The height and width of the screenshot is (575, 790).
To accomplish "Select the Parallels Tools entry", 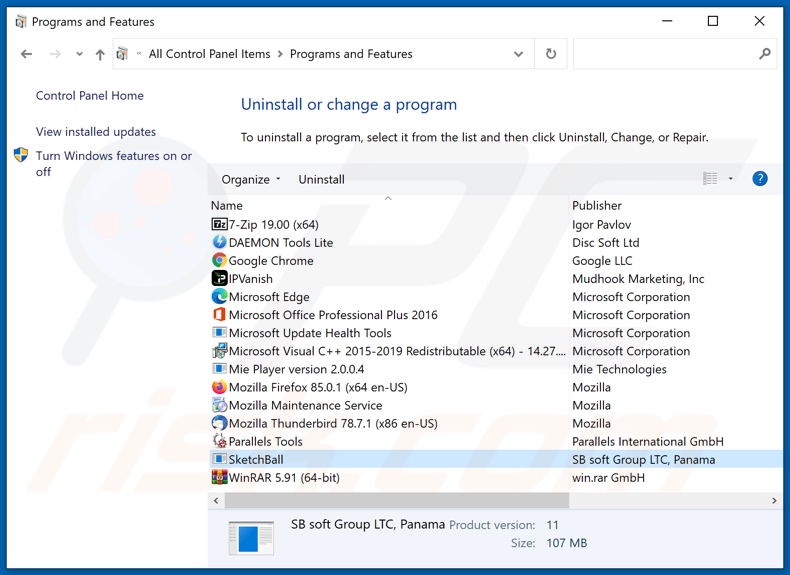I will [266, 442].
